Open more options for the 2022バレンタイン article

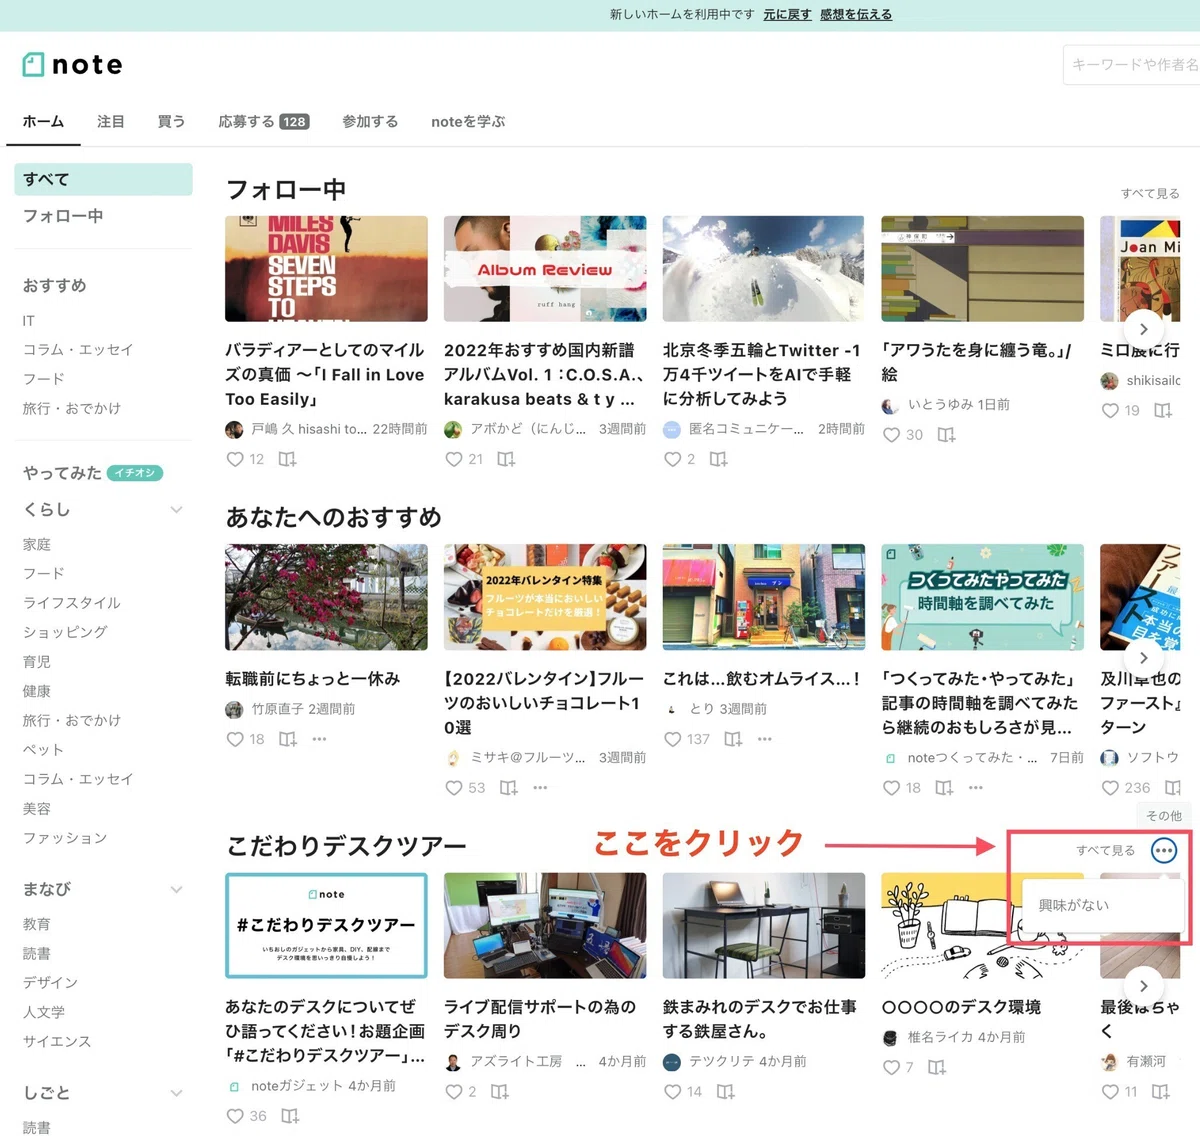point(540,788)
